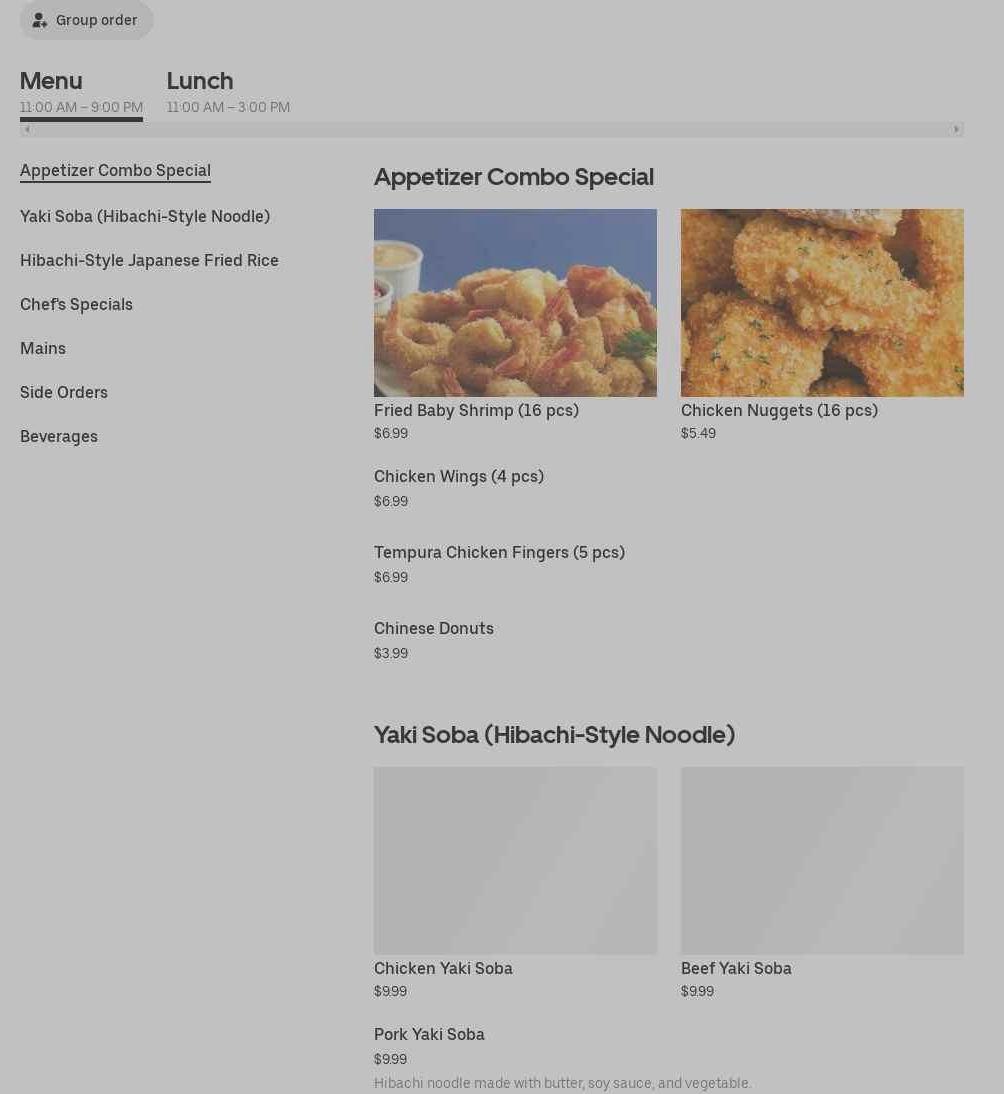Switch to the Lunch menu tab
Image resolution: width=1004 pixels, height=1094 pixels.
pos(228,91)
